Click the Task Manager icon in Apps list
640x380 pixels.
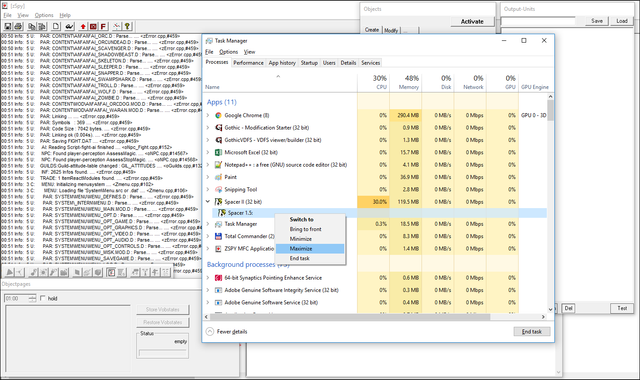(218, 224)
